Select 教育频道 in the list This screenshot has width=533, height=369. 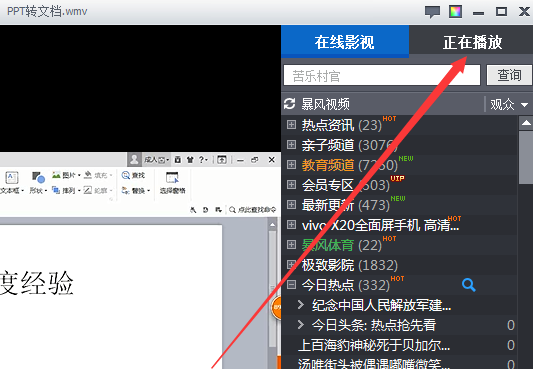(349, 165)
